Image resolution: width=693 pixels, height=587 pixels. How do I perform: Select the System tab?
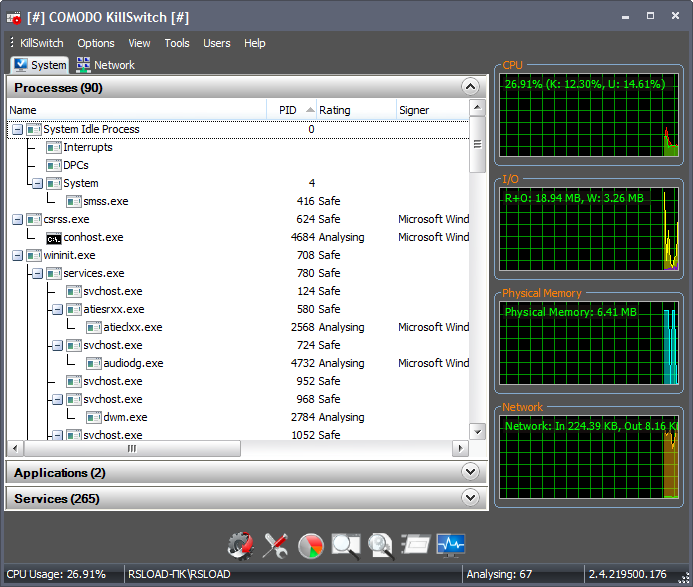(x=40, y=65)
